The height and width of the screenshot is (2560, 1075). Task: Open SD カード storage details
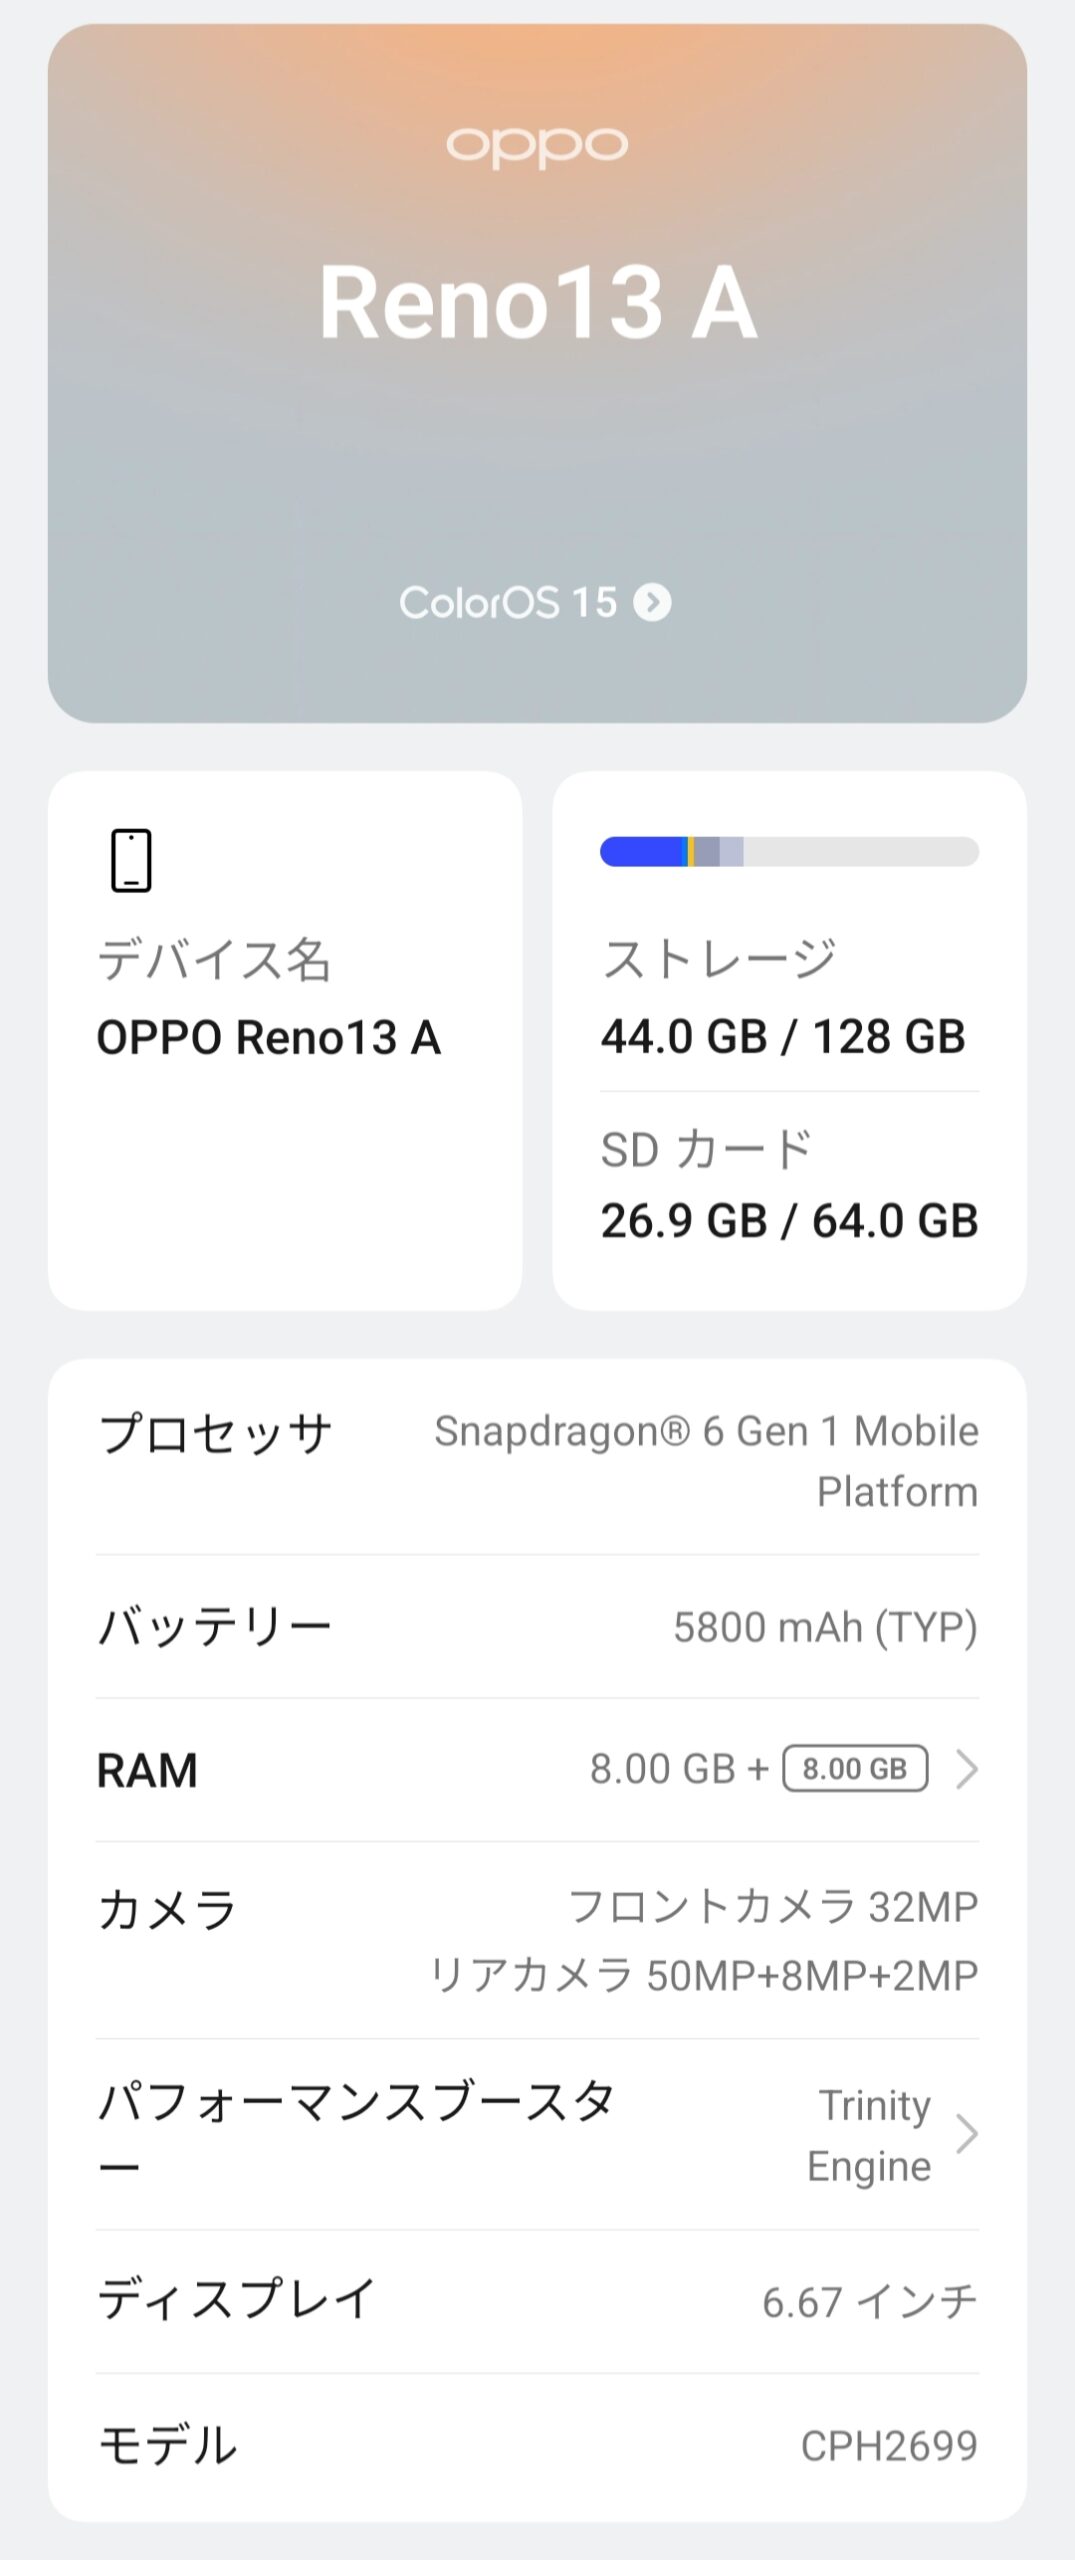pyautogui.click(x=789, y=1185)
